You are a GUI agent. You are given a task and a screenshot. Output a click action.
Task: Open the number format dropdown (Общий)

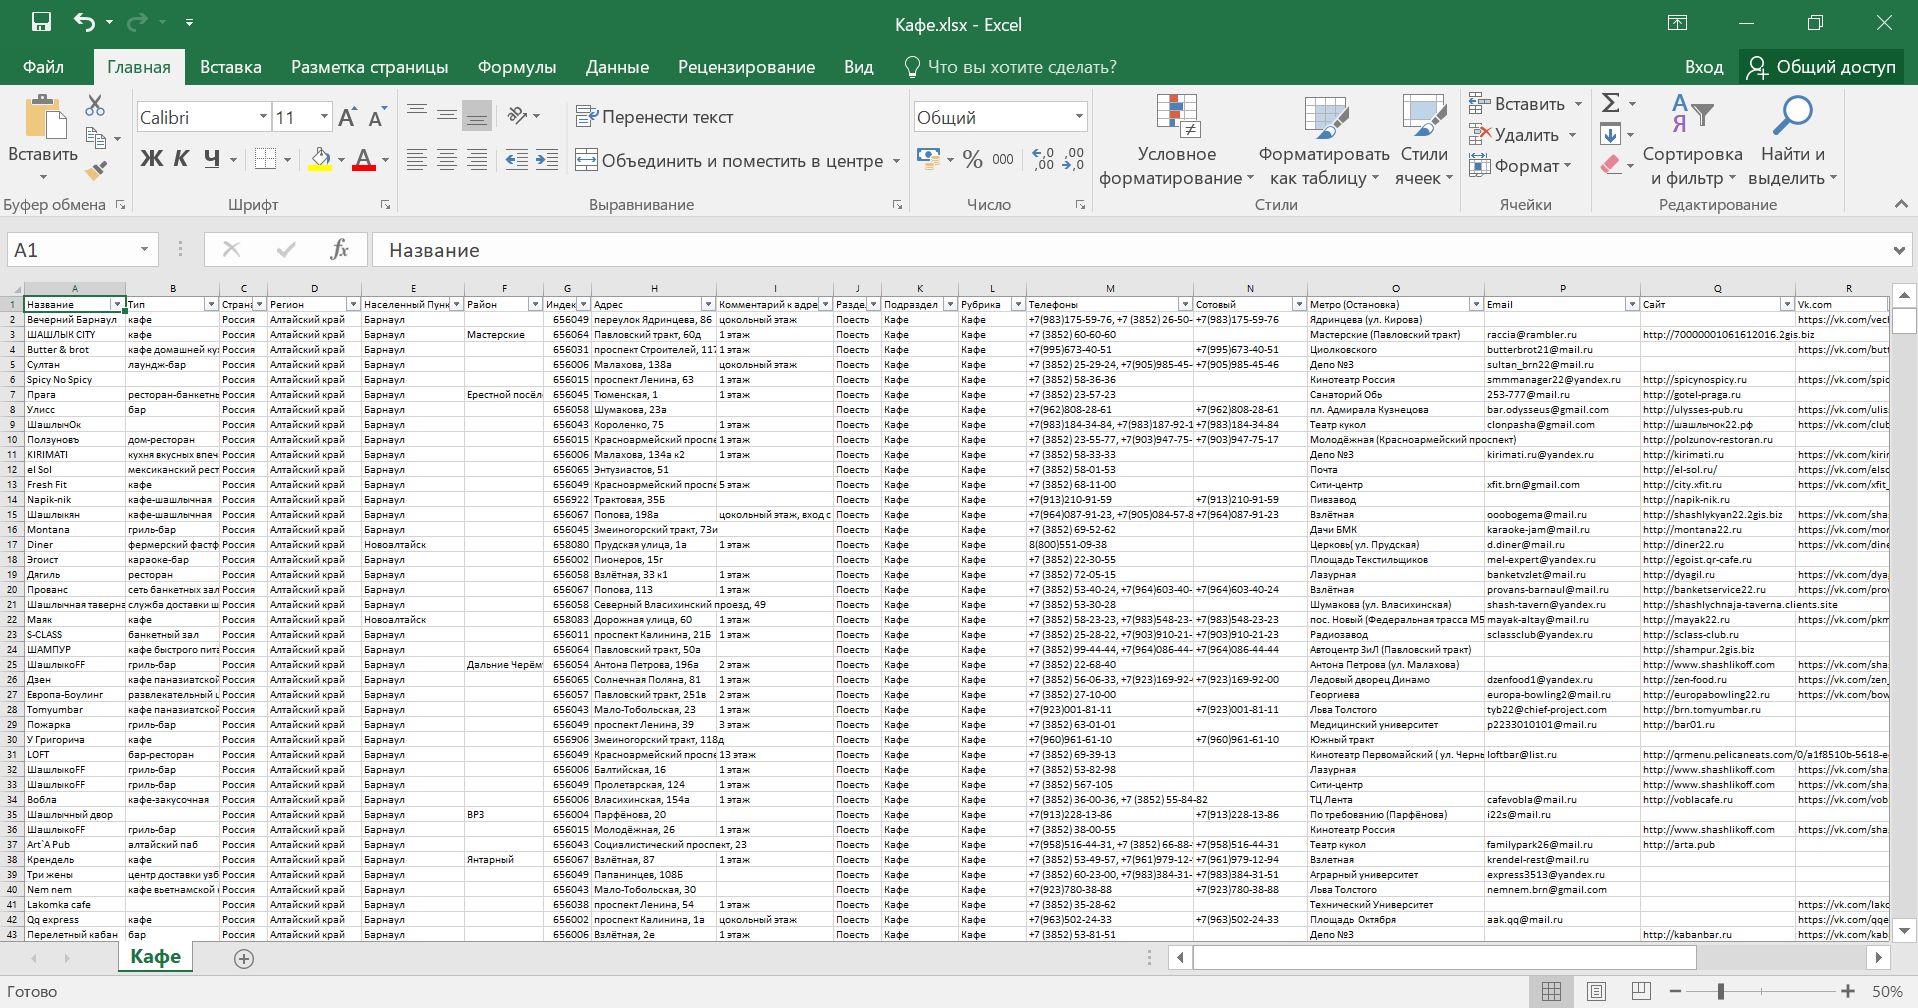1079,117
